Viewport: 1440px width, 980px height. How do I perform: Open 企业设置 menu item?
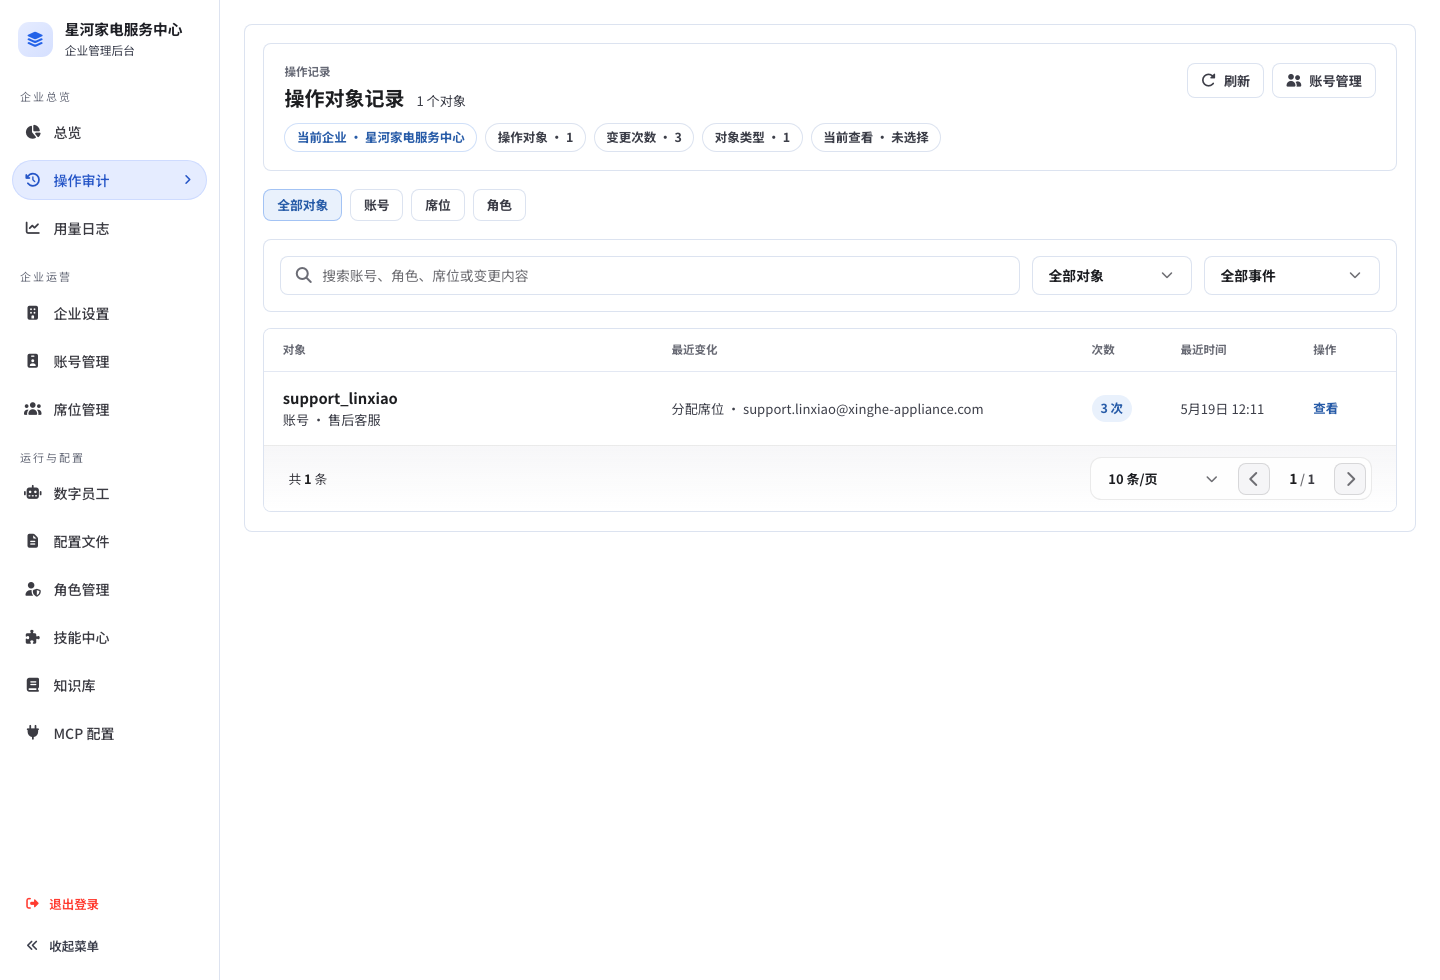pyautogui.click(x=109, y=313)
